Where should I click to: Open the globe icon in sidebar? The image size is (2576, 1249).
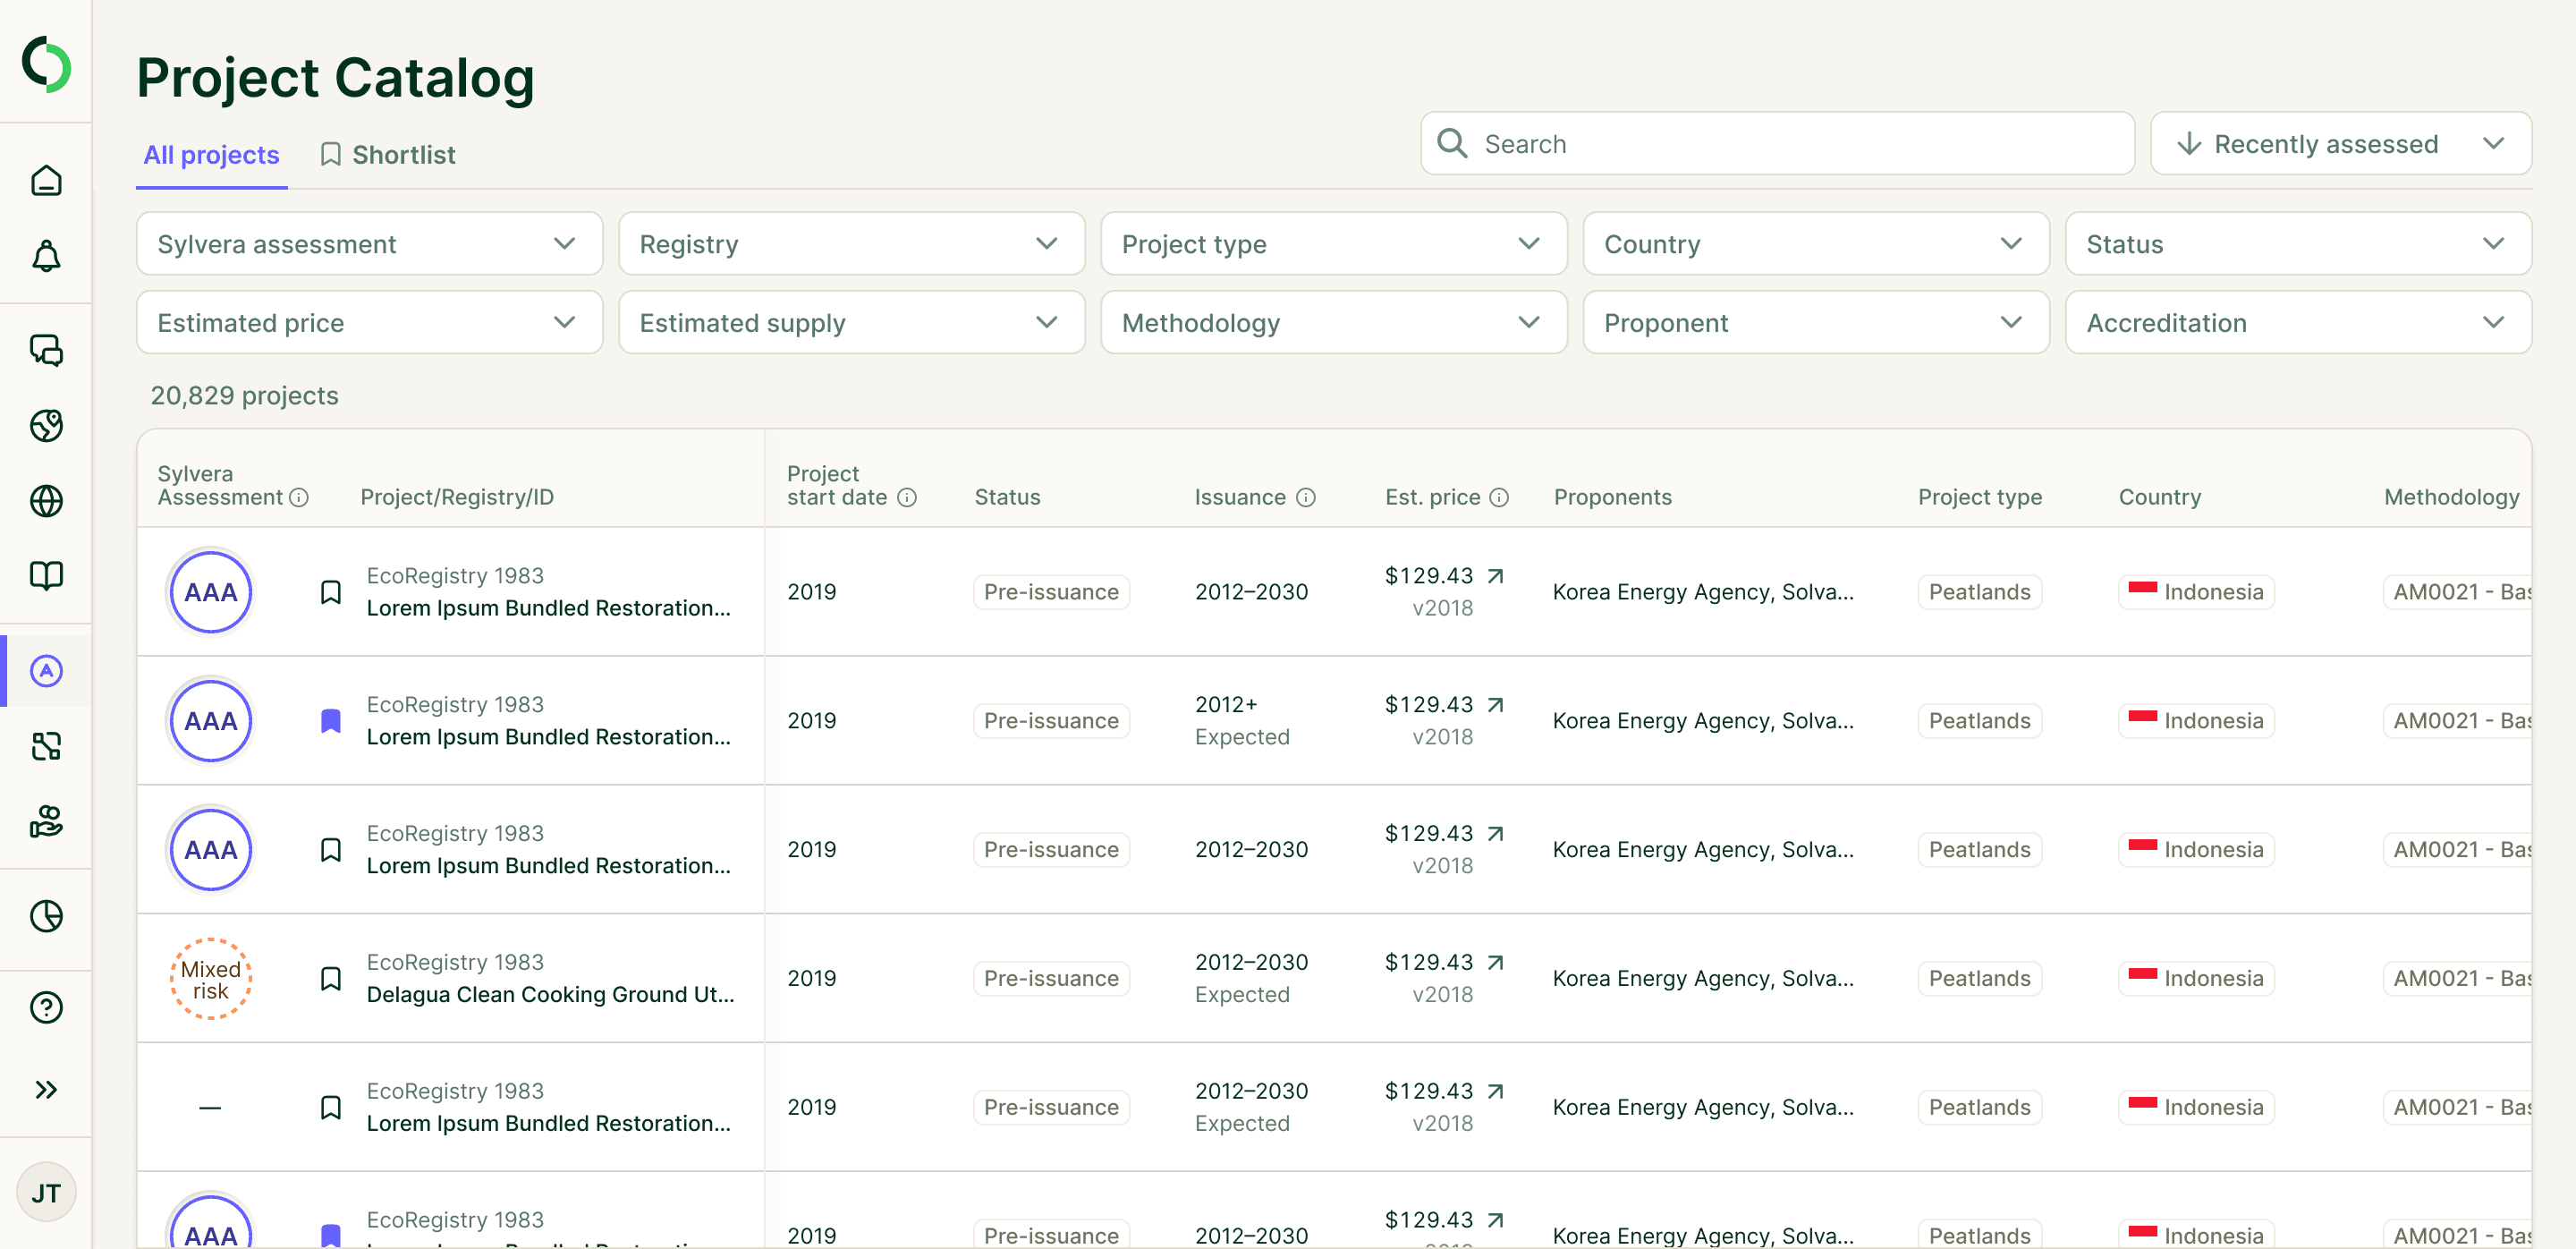pos(46,500)
